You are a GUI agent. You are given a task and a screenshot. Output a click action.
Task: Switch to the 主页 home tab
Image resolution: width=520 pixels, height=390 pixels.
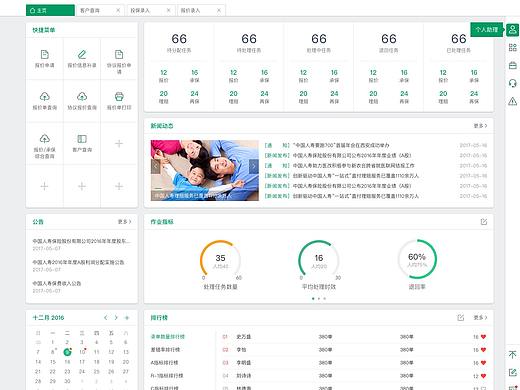[50, 10]
